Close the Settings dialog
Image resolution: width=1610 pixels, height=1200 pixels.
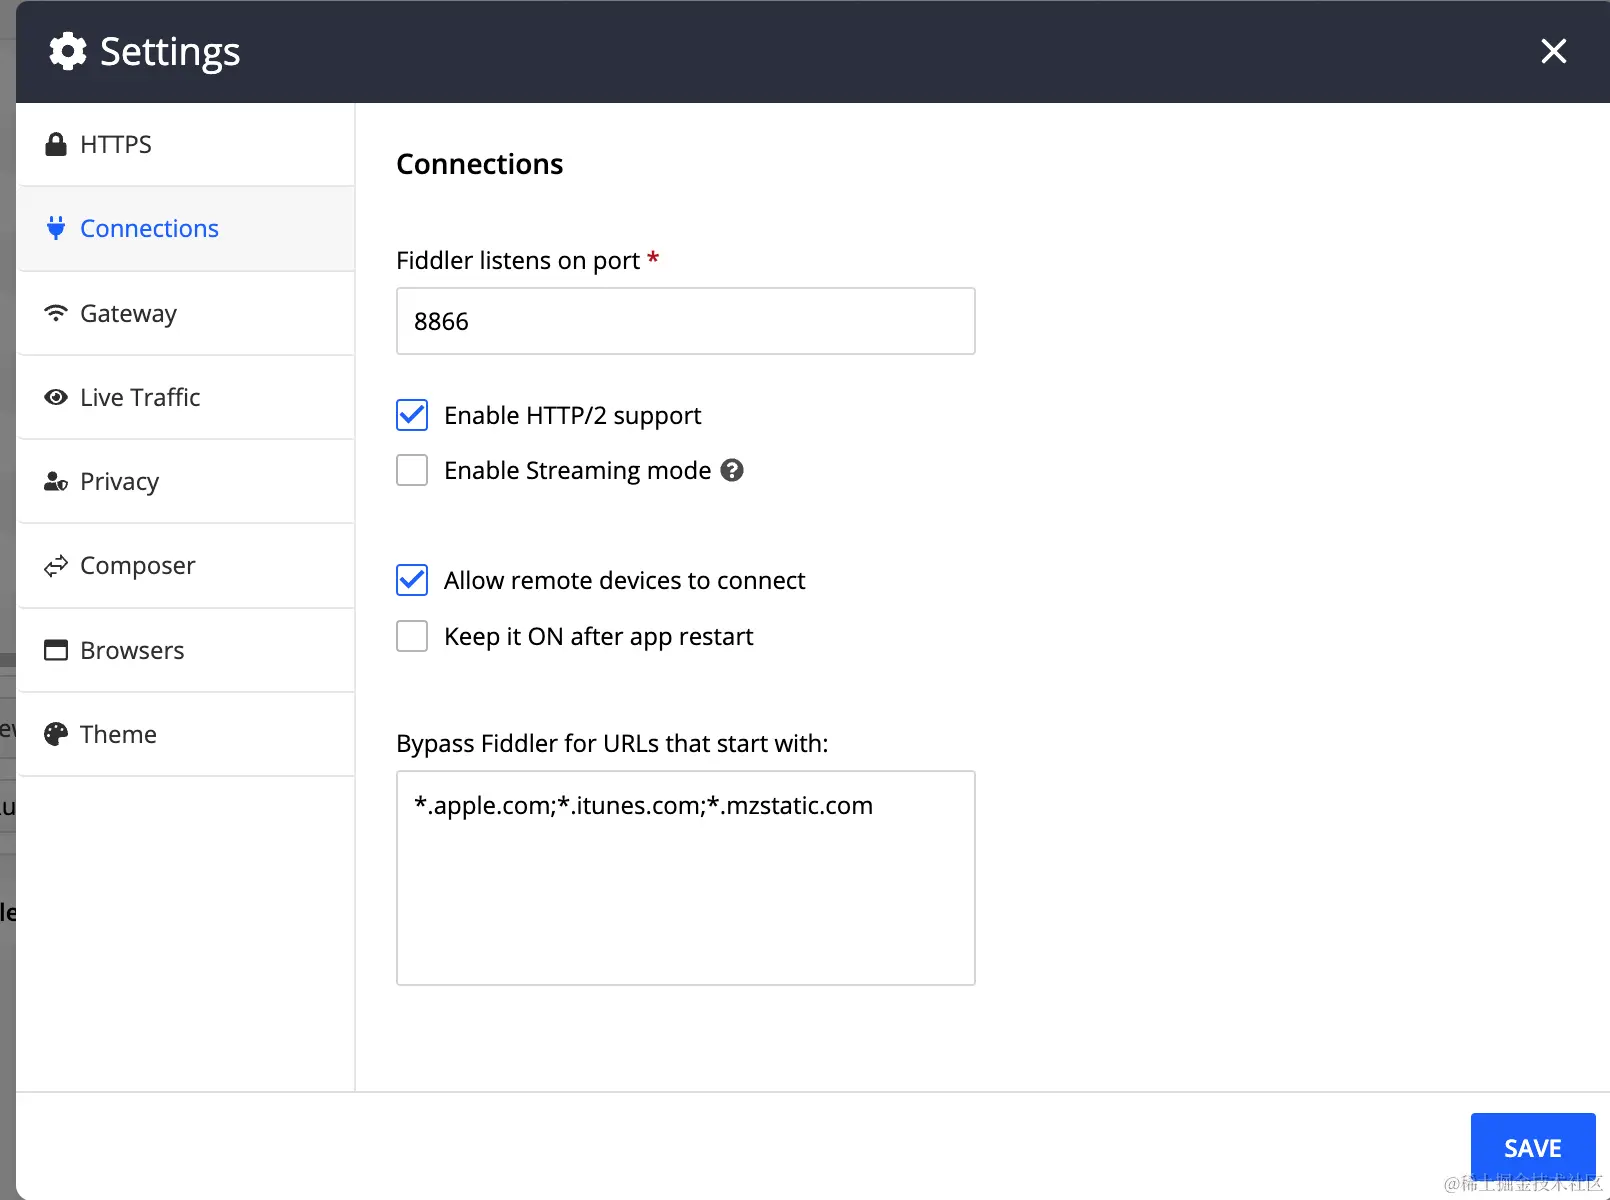(x=1553, y=51)
